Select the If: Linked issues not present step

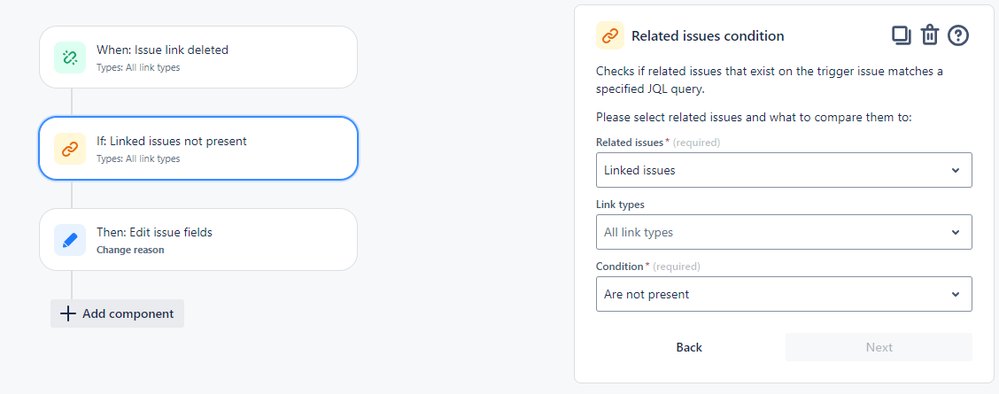pyautogui.click(x=198, y=149)
